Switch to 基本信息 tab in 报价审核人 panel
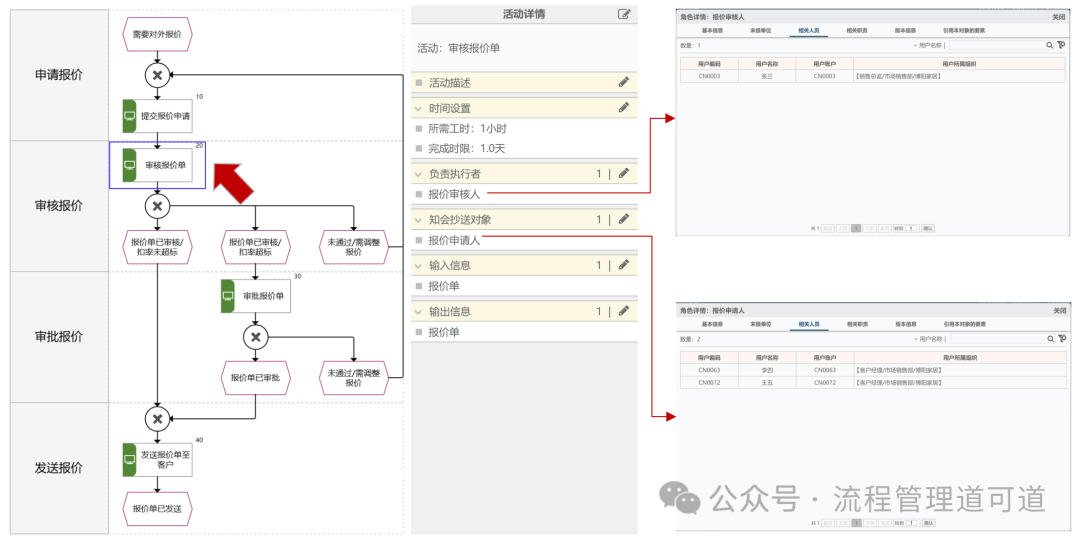This screenshot has width=1080, height=542. click(712, 31)
